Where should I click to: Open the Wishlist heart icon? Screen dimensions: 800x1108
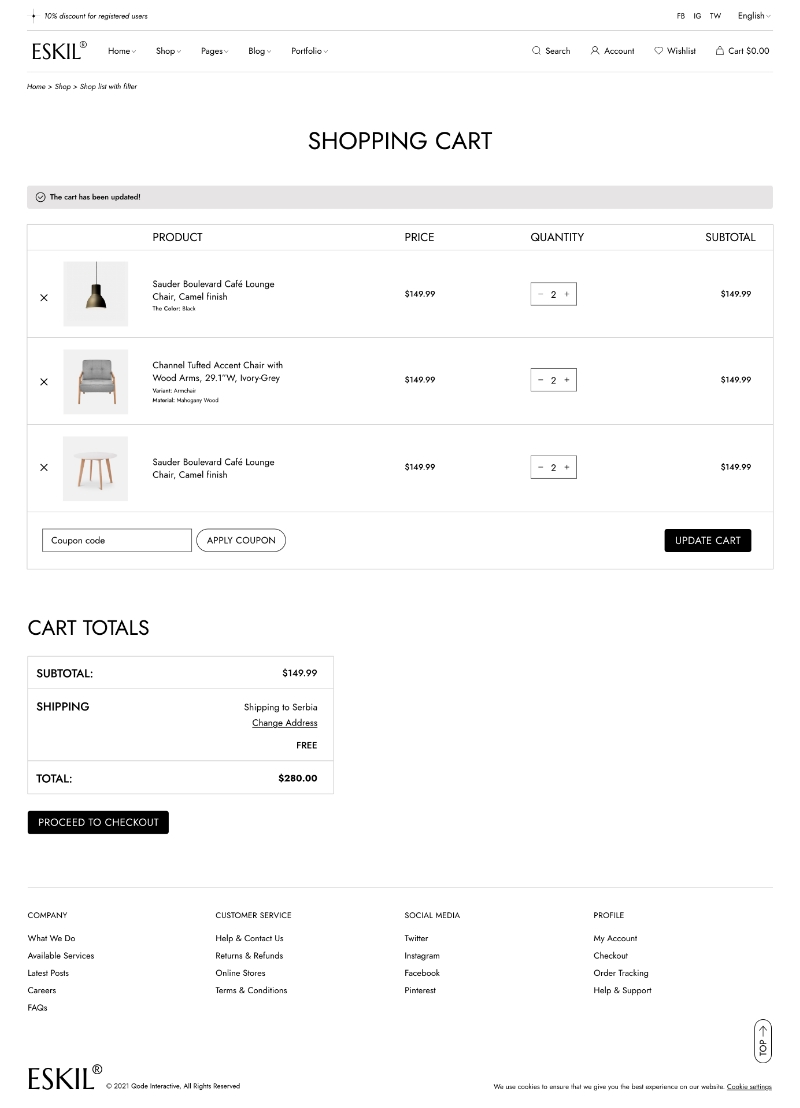click(x=659, y=51)
